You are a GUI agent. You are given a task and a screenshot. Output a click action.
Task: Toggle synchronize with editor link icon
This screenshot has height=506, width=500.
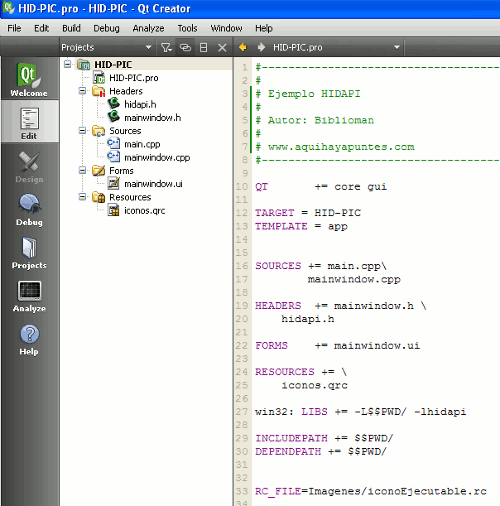coord(185,48)
